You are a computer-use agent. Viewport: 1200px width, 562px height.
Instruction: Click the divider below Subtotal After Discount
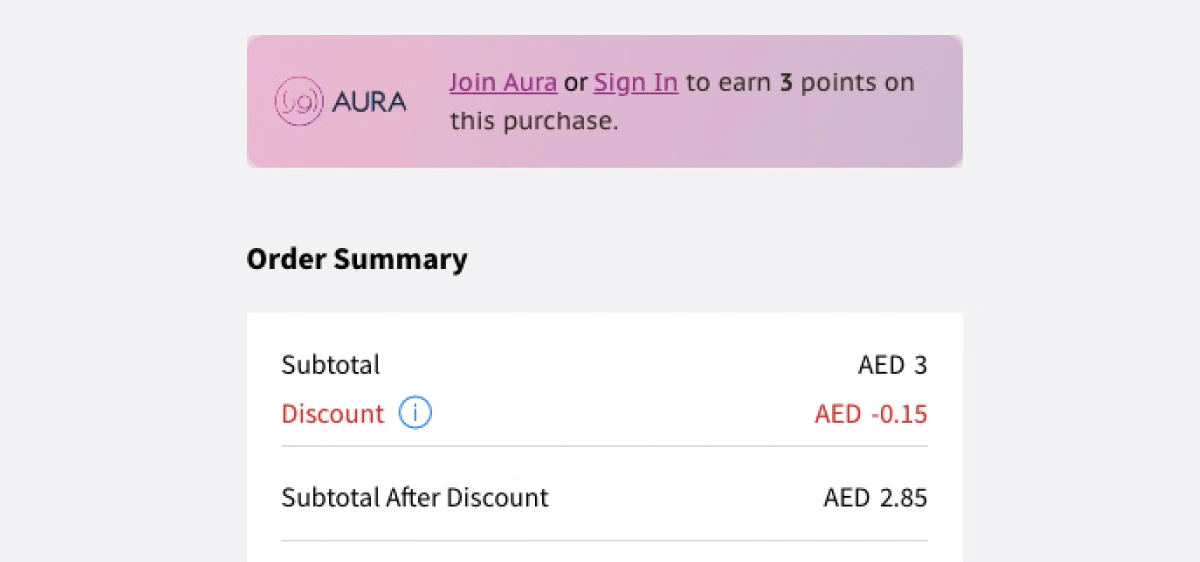click(604, 541)
